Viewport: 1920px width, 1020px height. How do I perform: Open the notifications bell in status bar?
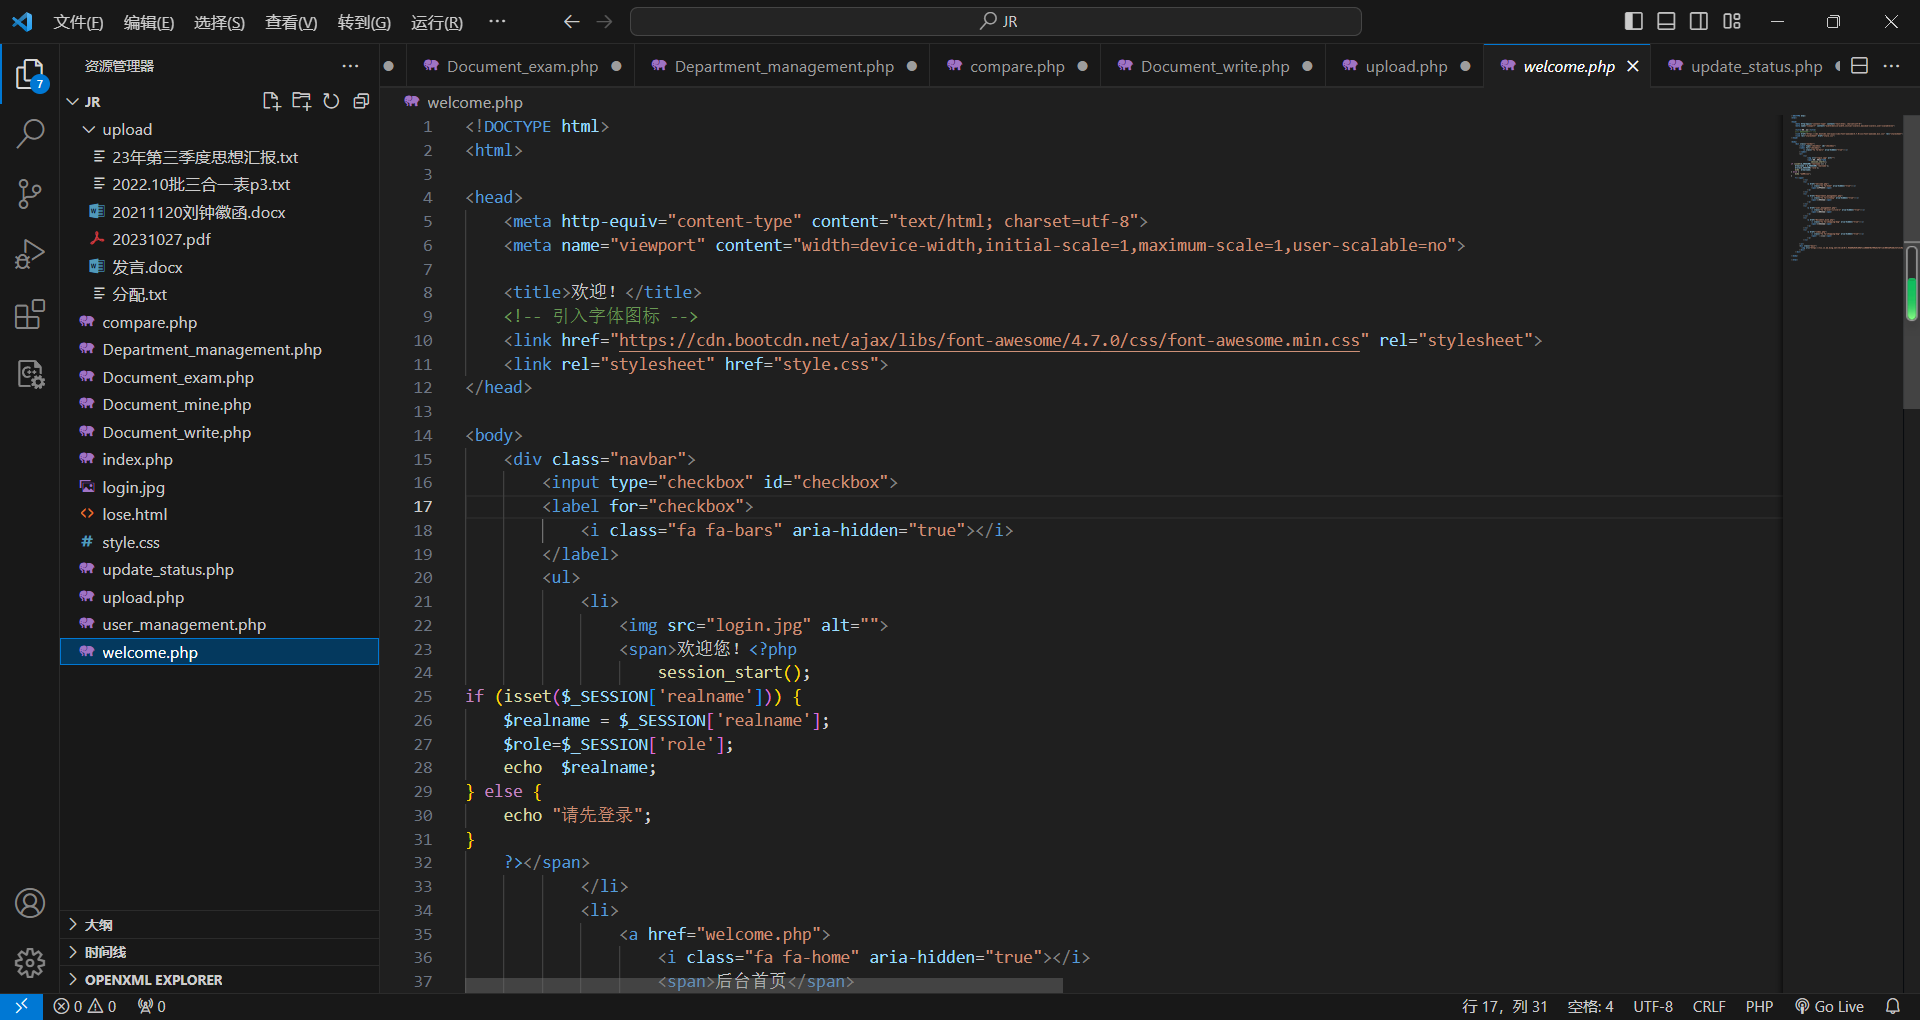[x=1892, y=1006]
